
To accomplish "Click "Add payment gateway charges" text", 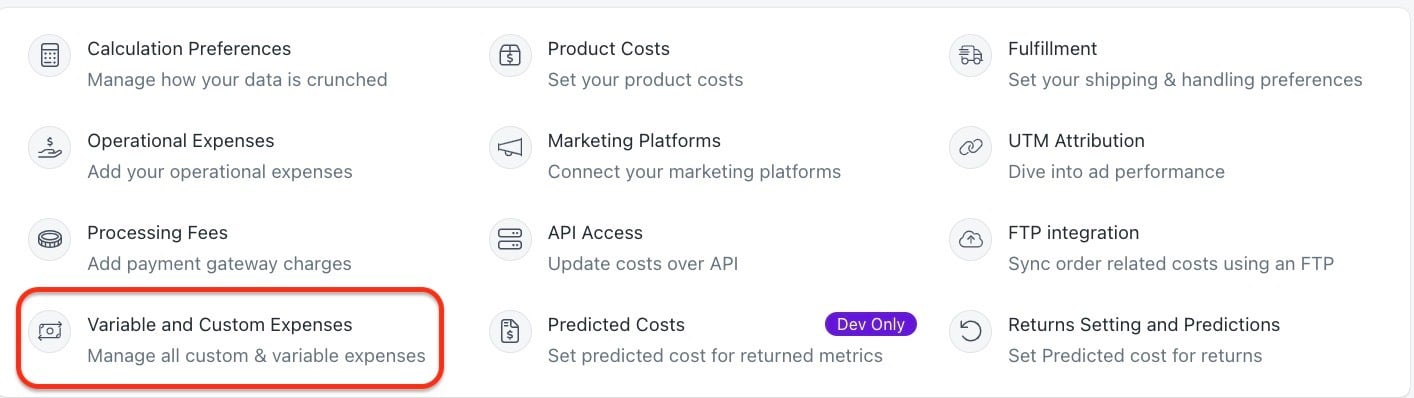I will click(x=219, y=264).
